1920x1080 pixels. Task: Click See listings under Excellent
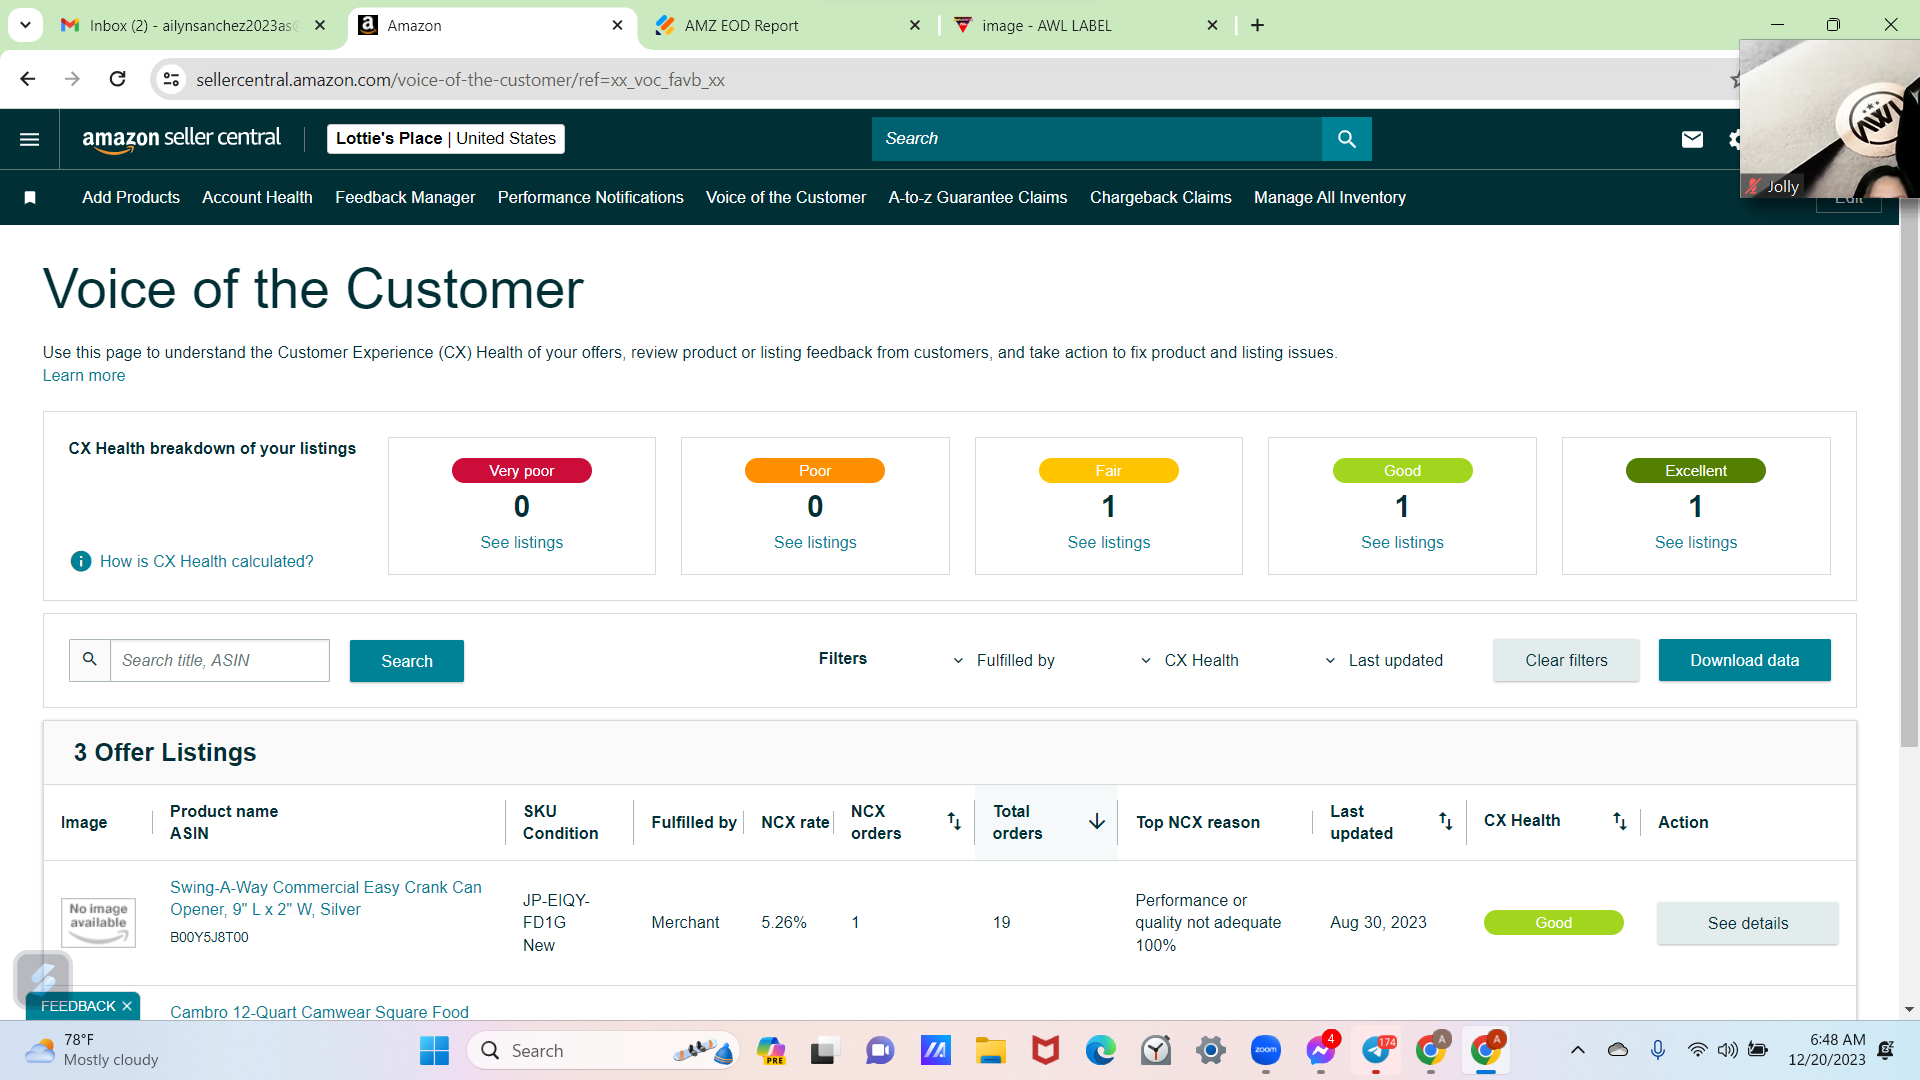[1696, 543]
